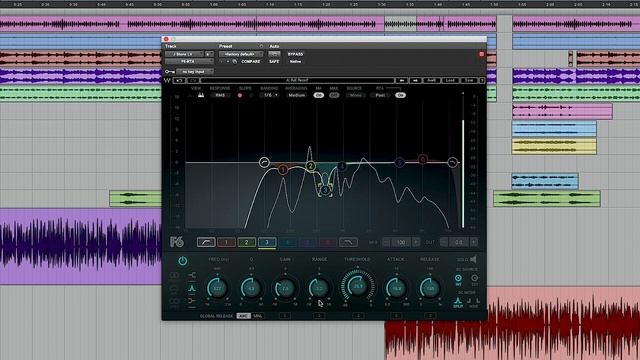Click the COMPARE button
640x360 pixels.
tap(251, 62)
